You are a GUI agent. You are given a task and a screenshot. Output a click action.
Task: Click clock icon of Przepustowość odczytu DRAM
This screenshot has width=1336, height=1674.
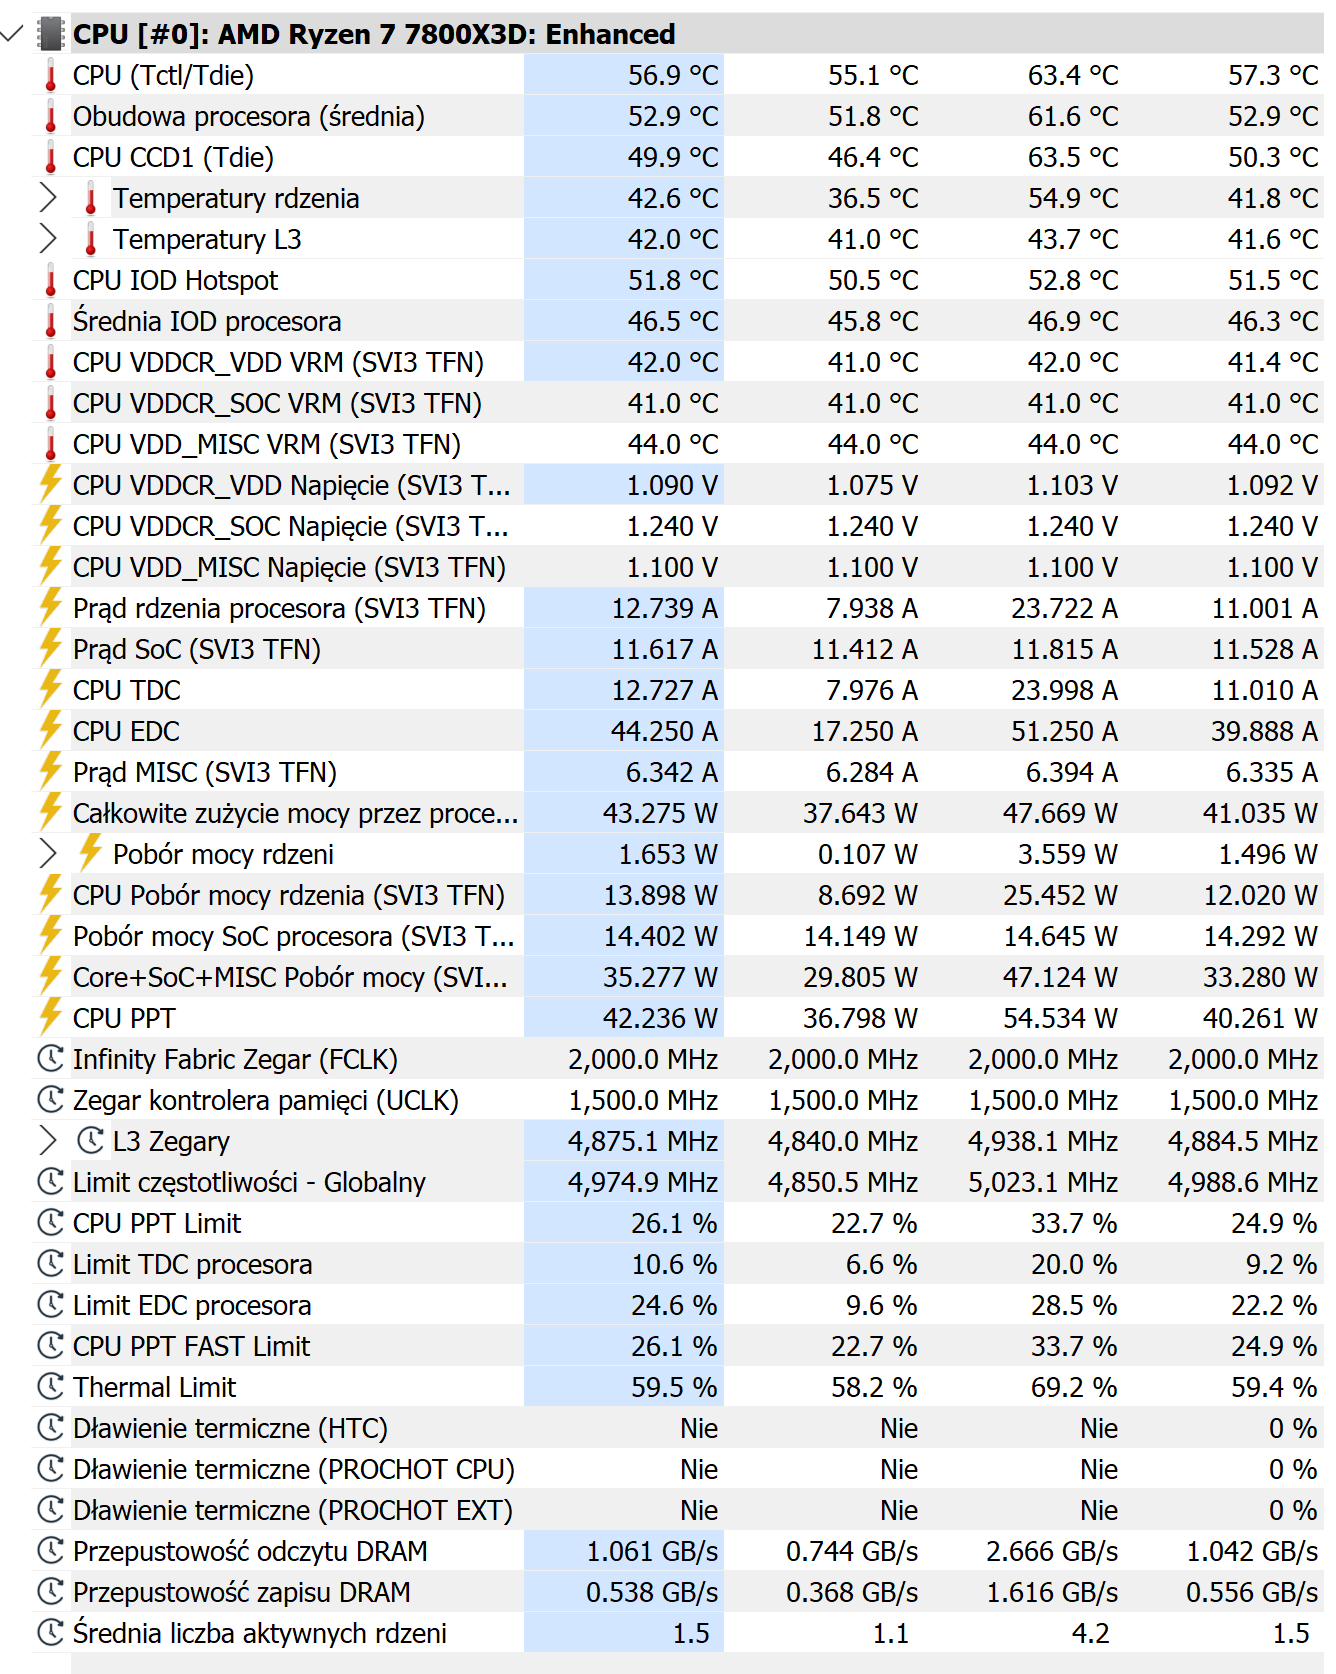(x=50, y=1550)
